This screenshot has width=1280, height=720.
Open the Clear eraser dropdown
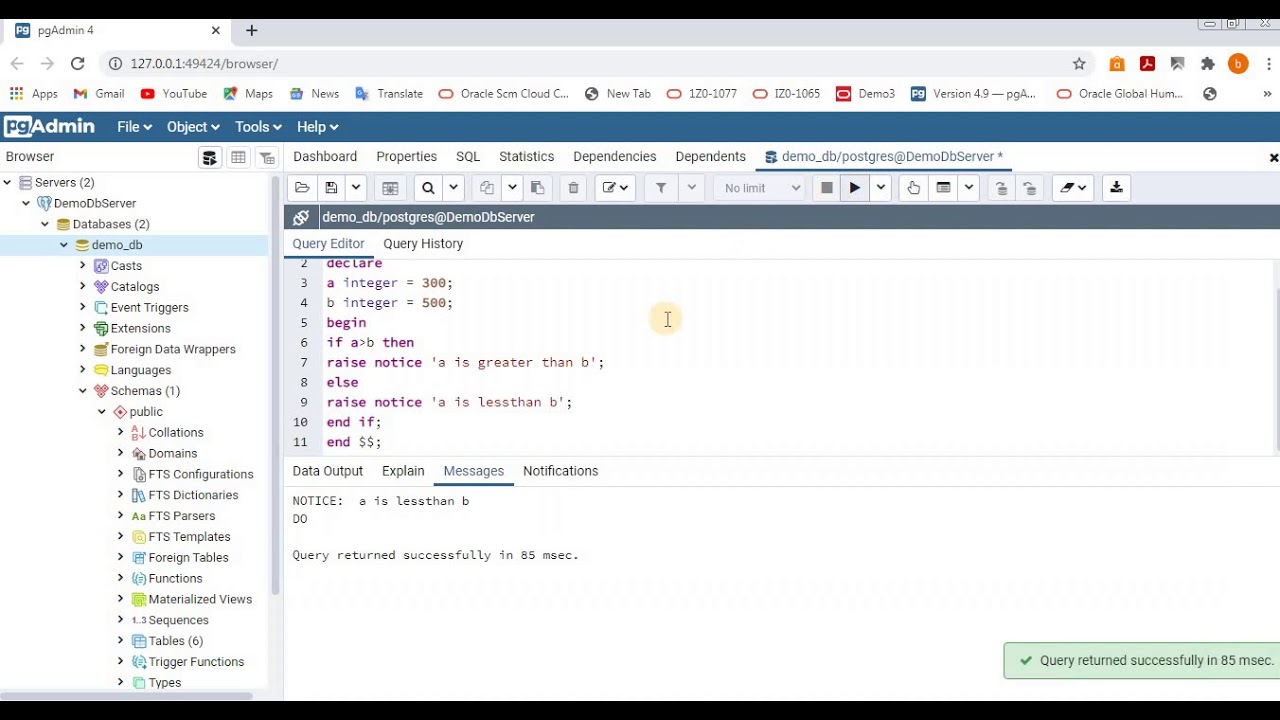(x=1074, y=188)
